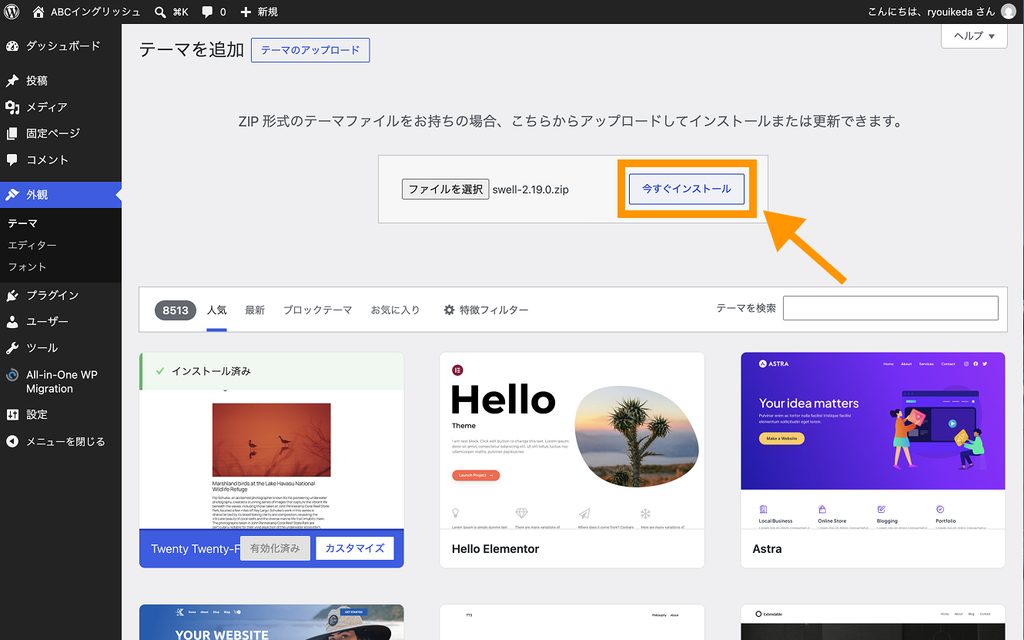Click the コメント bubble icon in sidebar
This screenshot has height=640, width=1024.
point(12,159)
